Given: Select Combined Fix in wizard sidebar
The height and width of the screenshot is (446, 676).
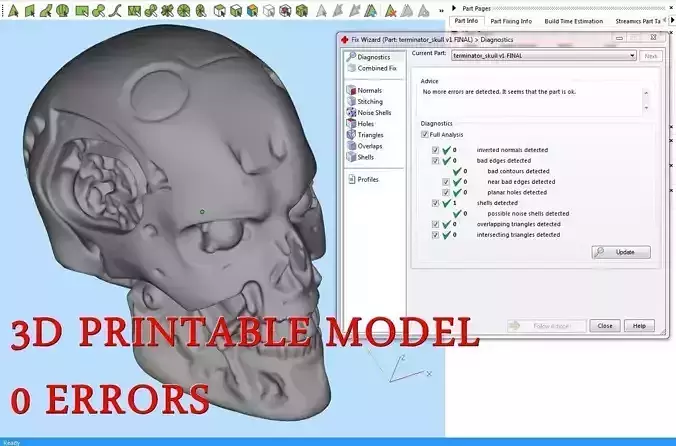Looking at the screenshot, I should [372, 68].
